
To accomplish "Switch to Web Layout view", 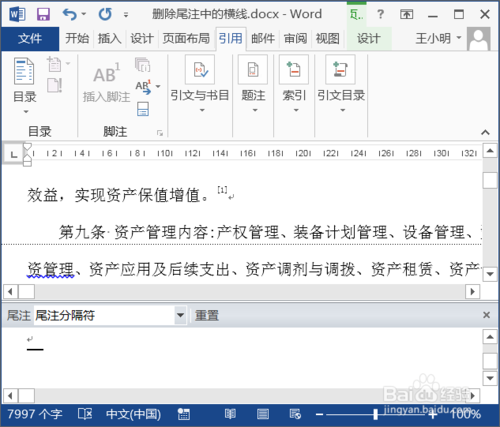I will (x=295, y=414).
